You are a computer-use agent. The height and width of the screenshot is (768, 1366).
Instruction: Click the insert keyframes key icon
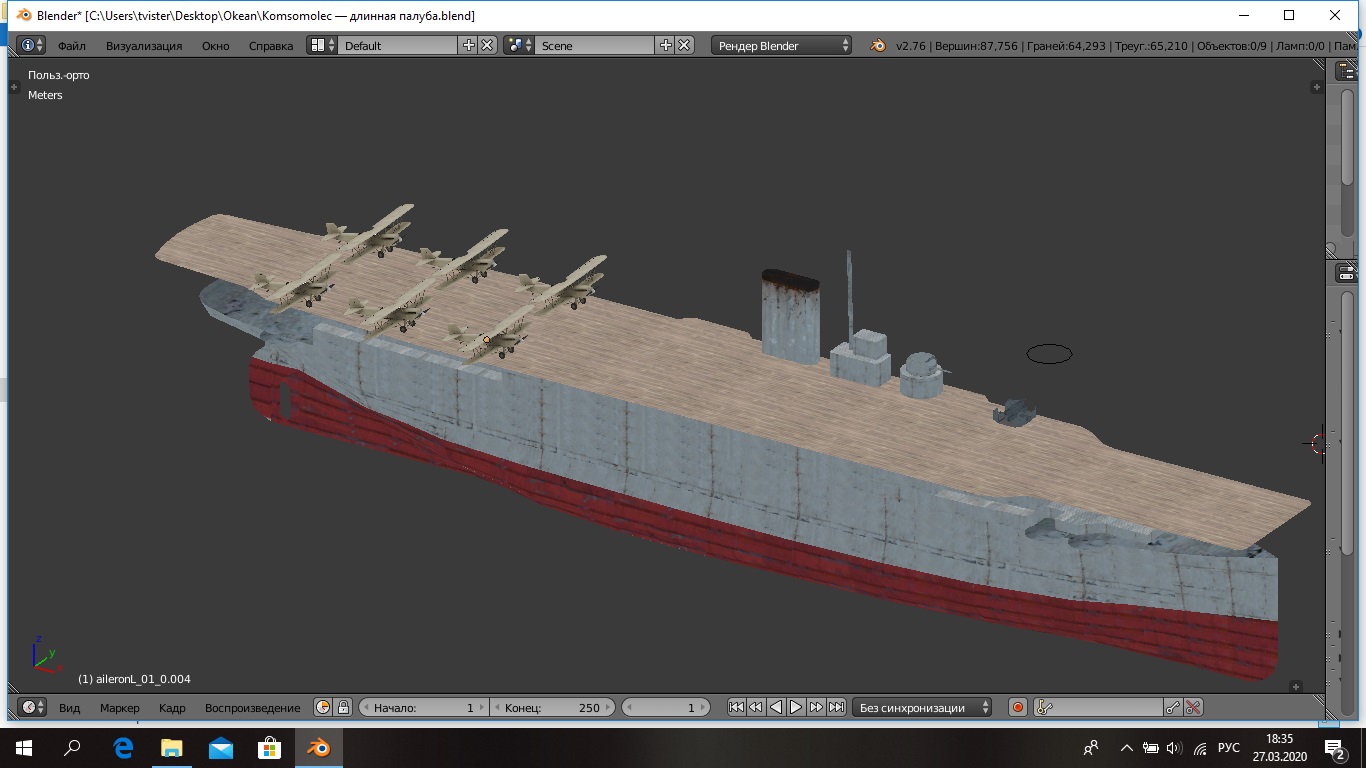(x=1173, y=707)
